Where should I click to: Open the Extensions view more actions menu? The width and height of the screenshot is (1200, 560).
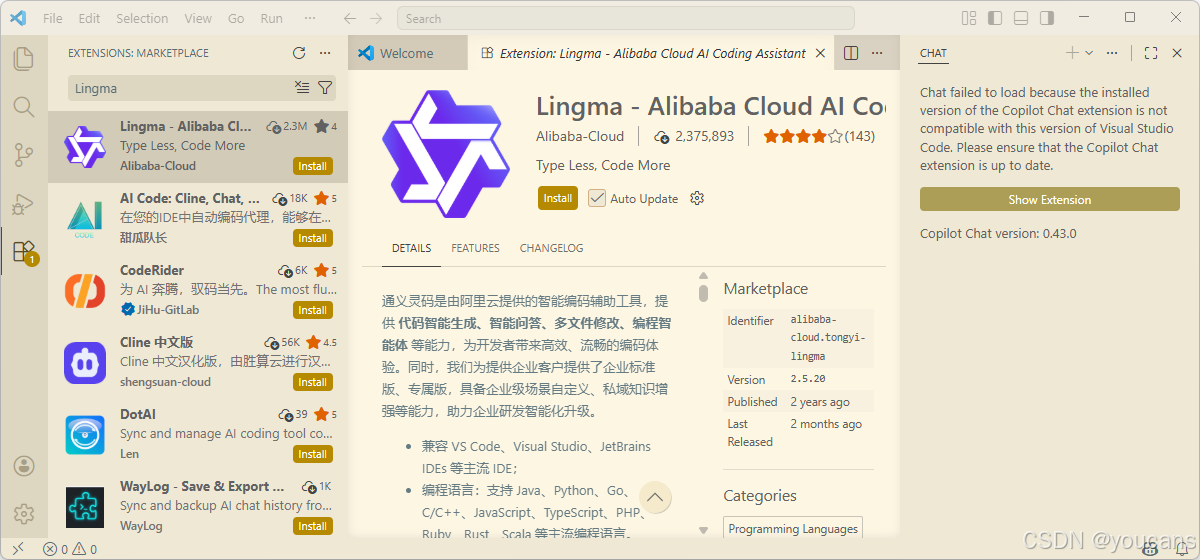325,53
